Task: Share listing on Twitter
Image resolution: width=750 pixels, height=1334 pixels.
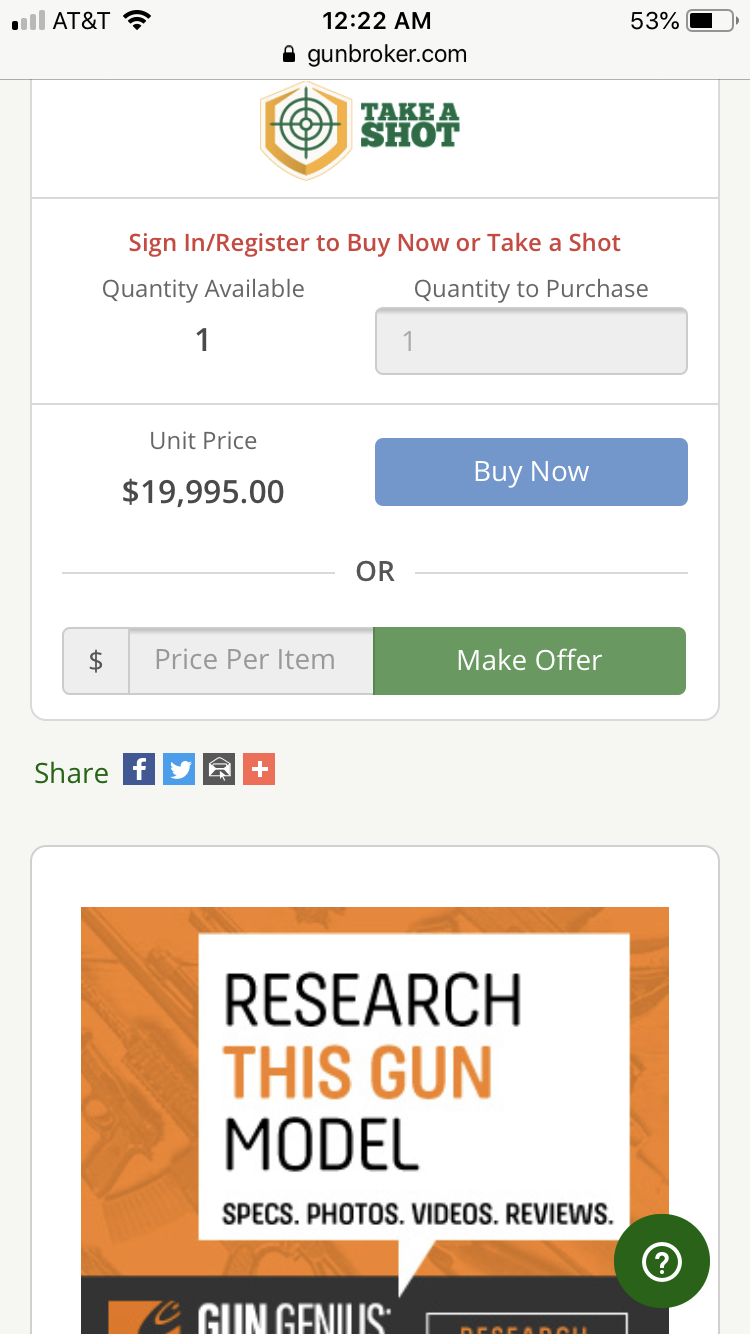Action: pyautogui.click(x=179, y=769)
